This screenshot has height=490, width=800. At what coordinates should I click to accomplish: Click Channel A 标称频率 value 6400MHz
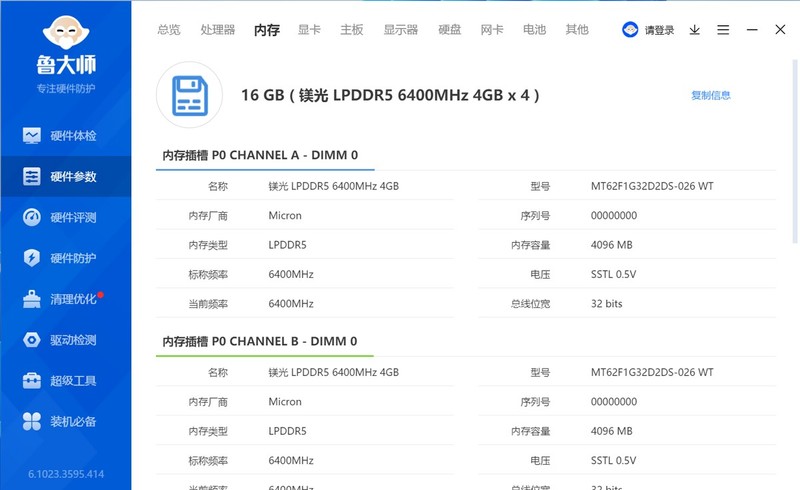pos(291,274)
